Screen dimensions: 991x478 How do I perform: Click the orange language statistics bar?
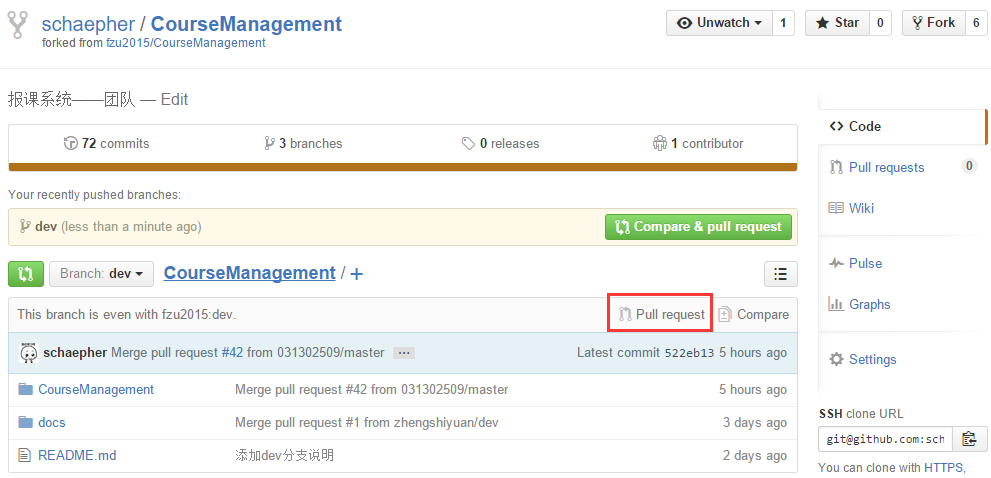(x=403, y=167)
